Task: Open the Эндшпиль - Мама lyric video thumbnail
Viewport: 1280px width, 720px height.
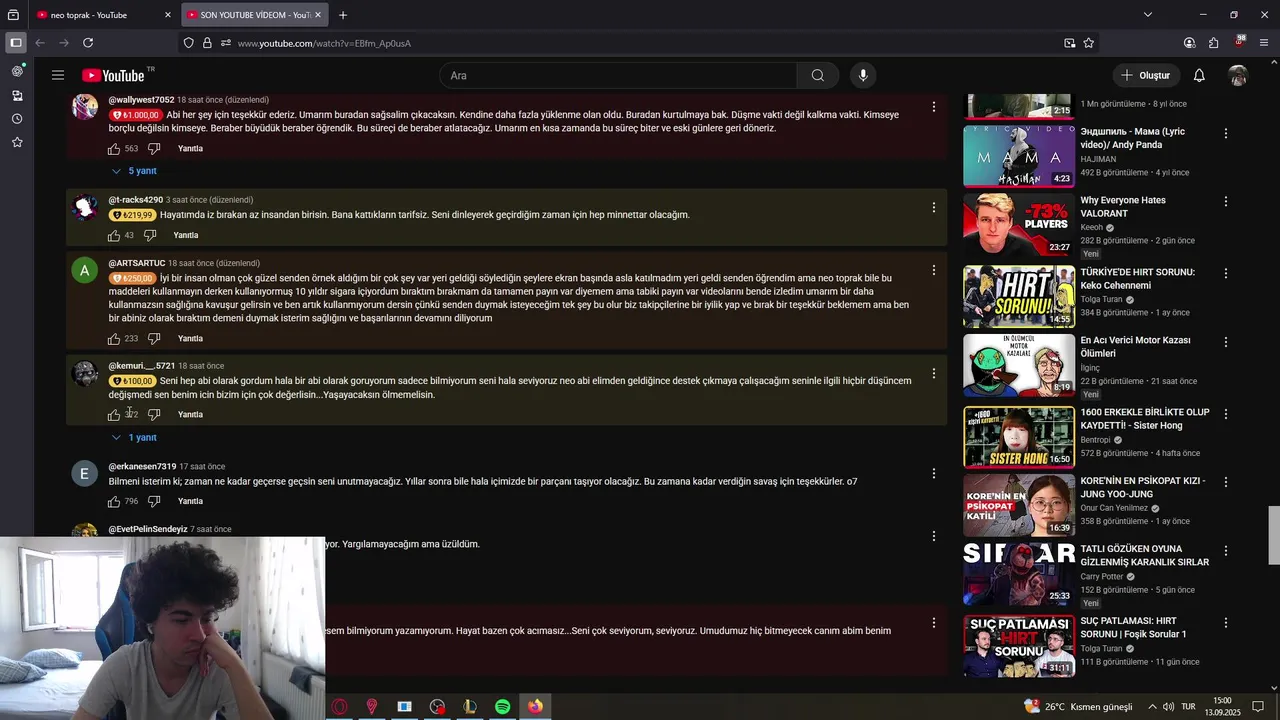Action: [1019, 156]
